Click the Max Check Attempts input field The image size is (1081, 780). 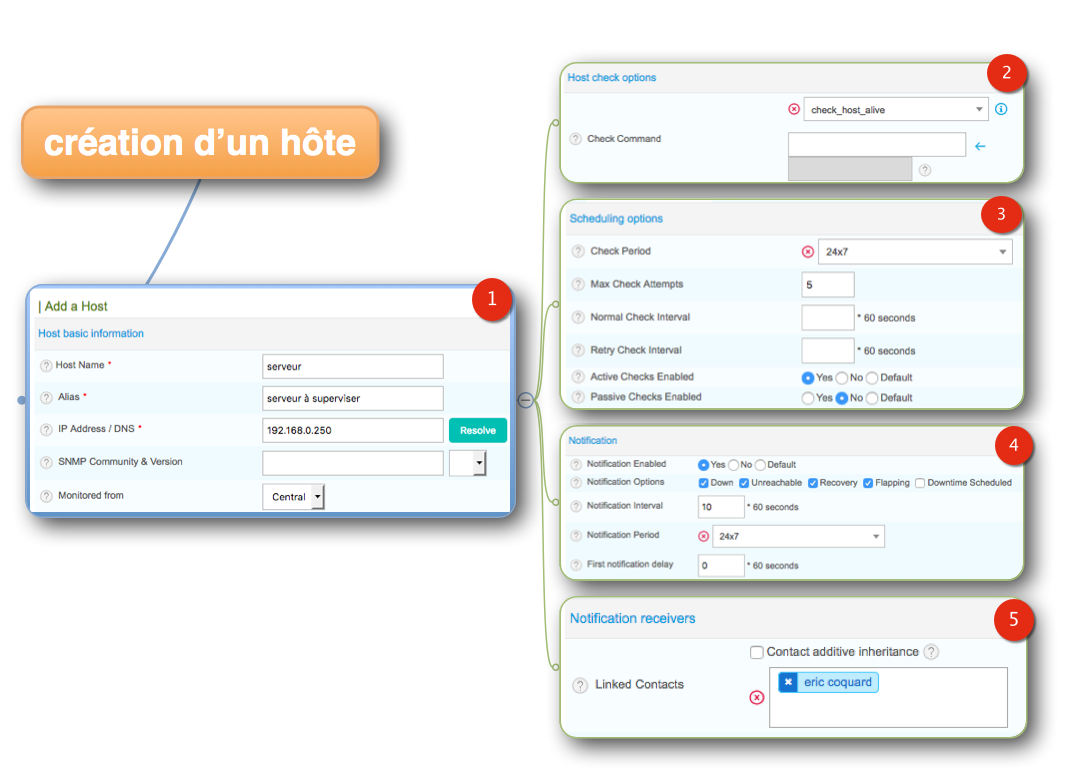pos(828,285)
